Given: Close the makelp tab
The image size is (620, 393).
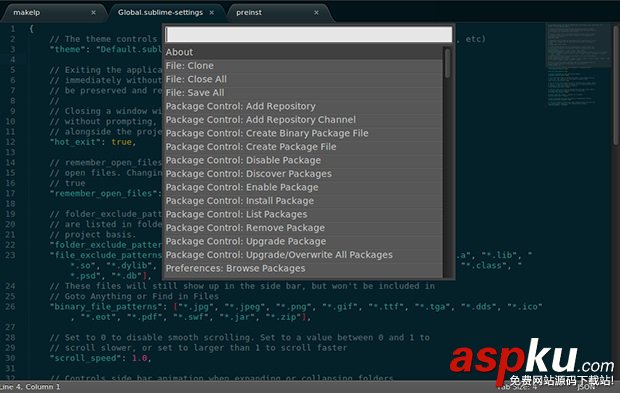Looking at the screenshot, I should [x=93, y=13].
